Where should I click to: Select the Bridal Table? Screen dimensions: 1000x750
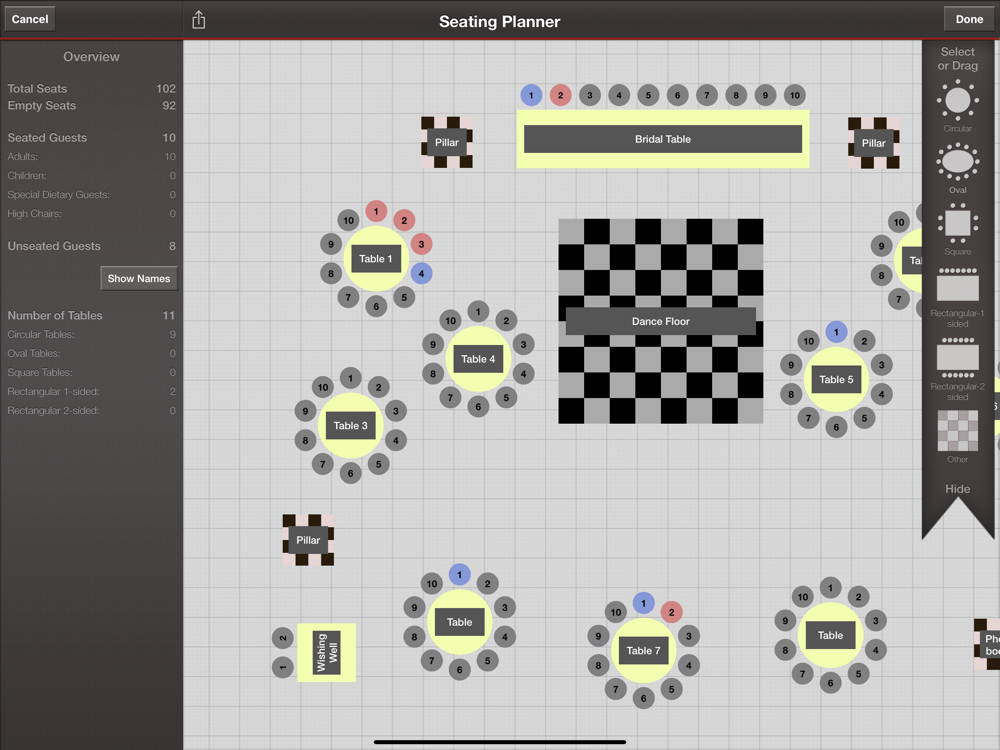pos(663,139)
